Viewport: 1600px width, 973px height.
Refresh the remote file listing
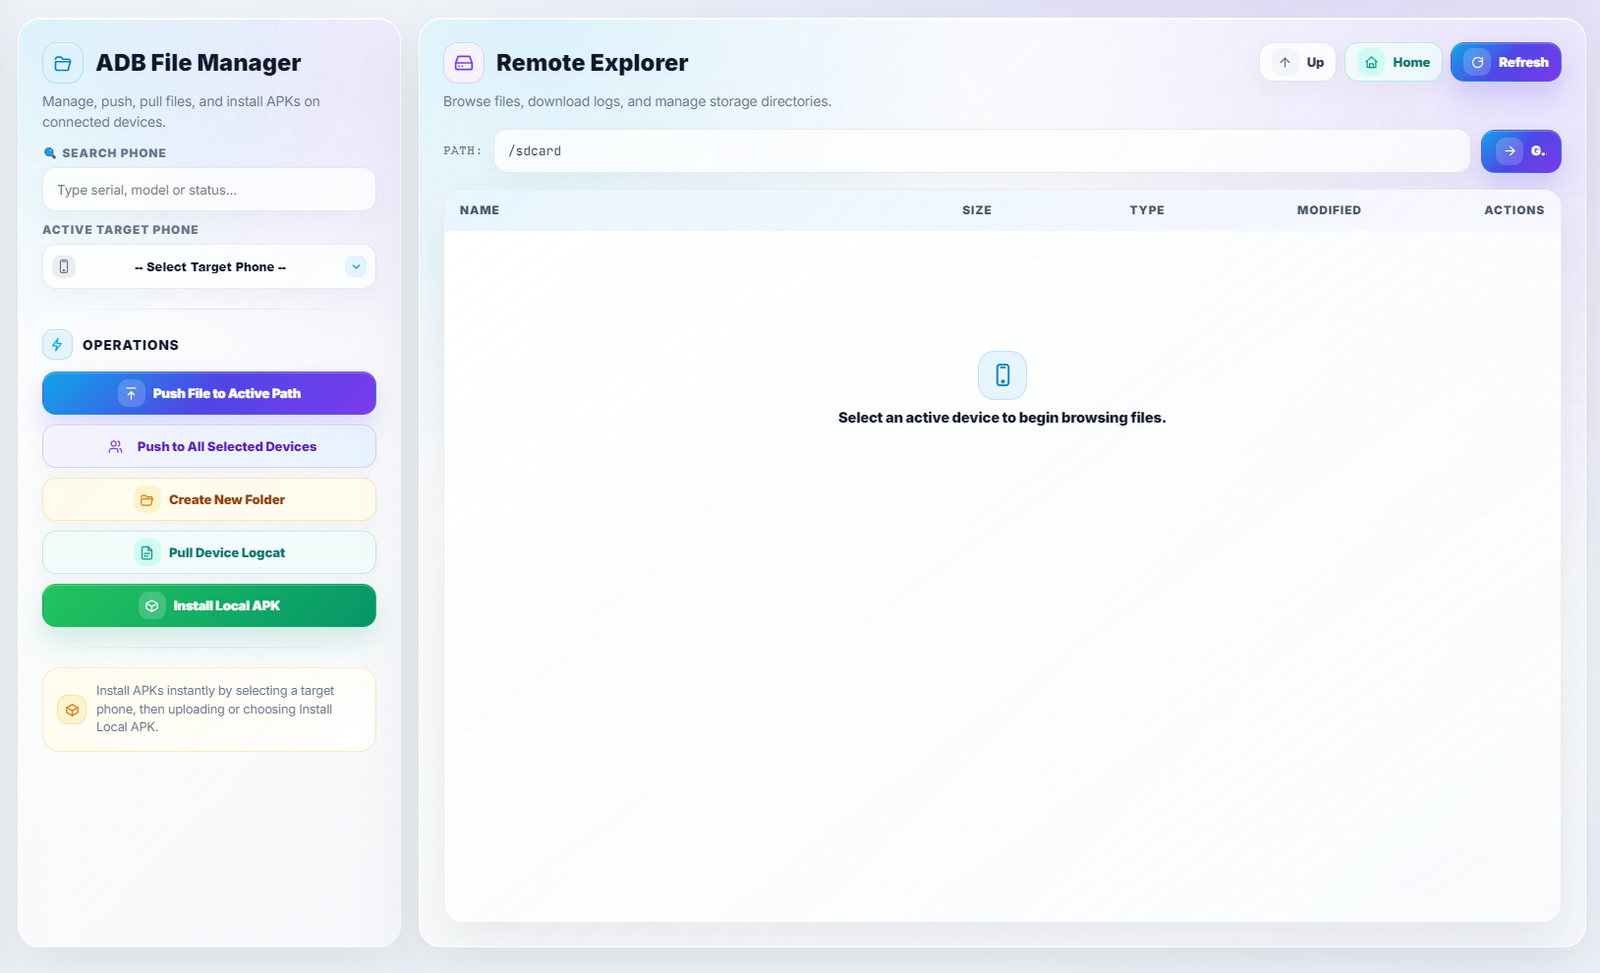coord(1506,62)
